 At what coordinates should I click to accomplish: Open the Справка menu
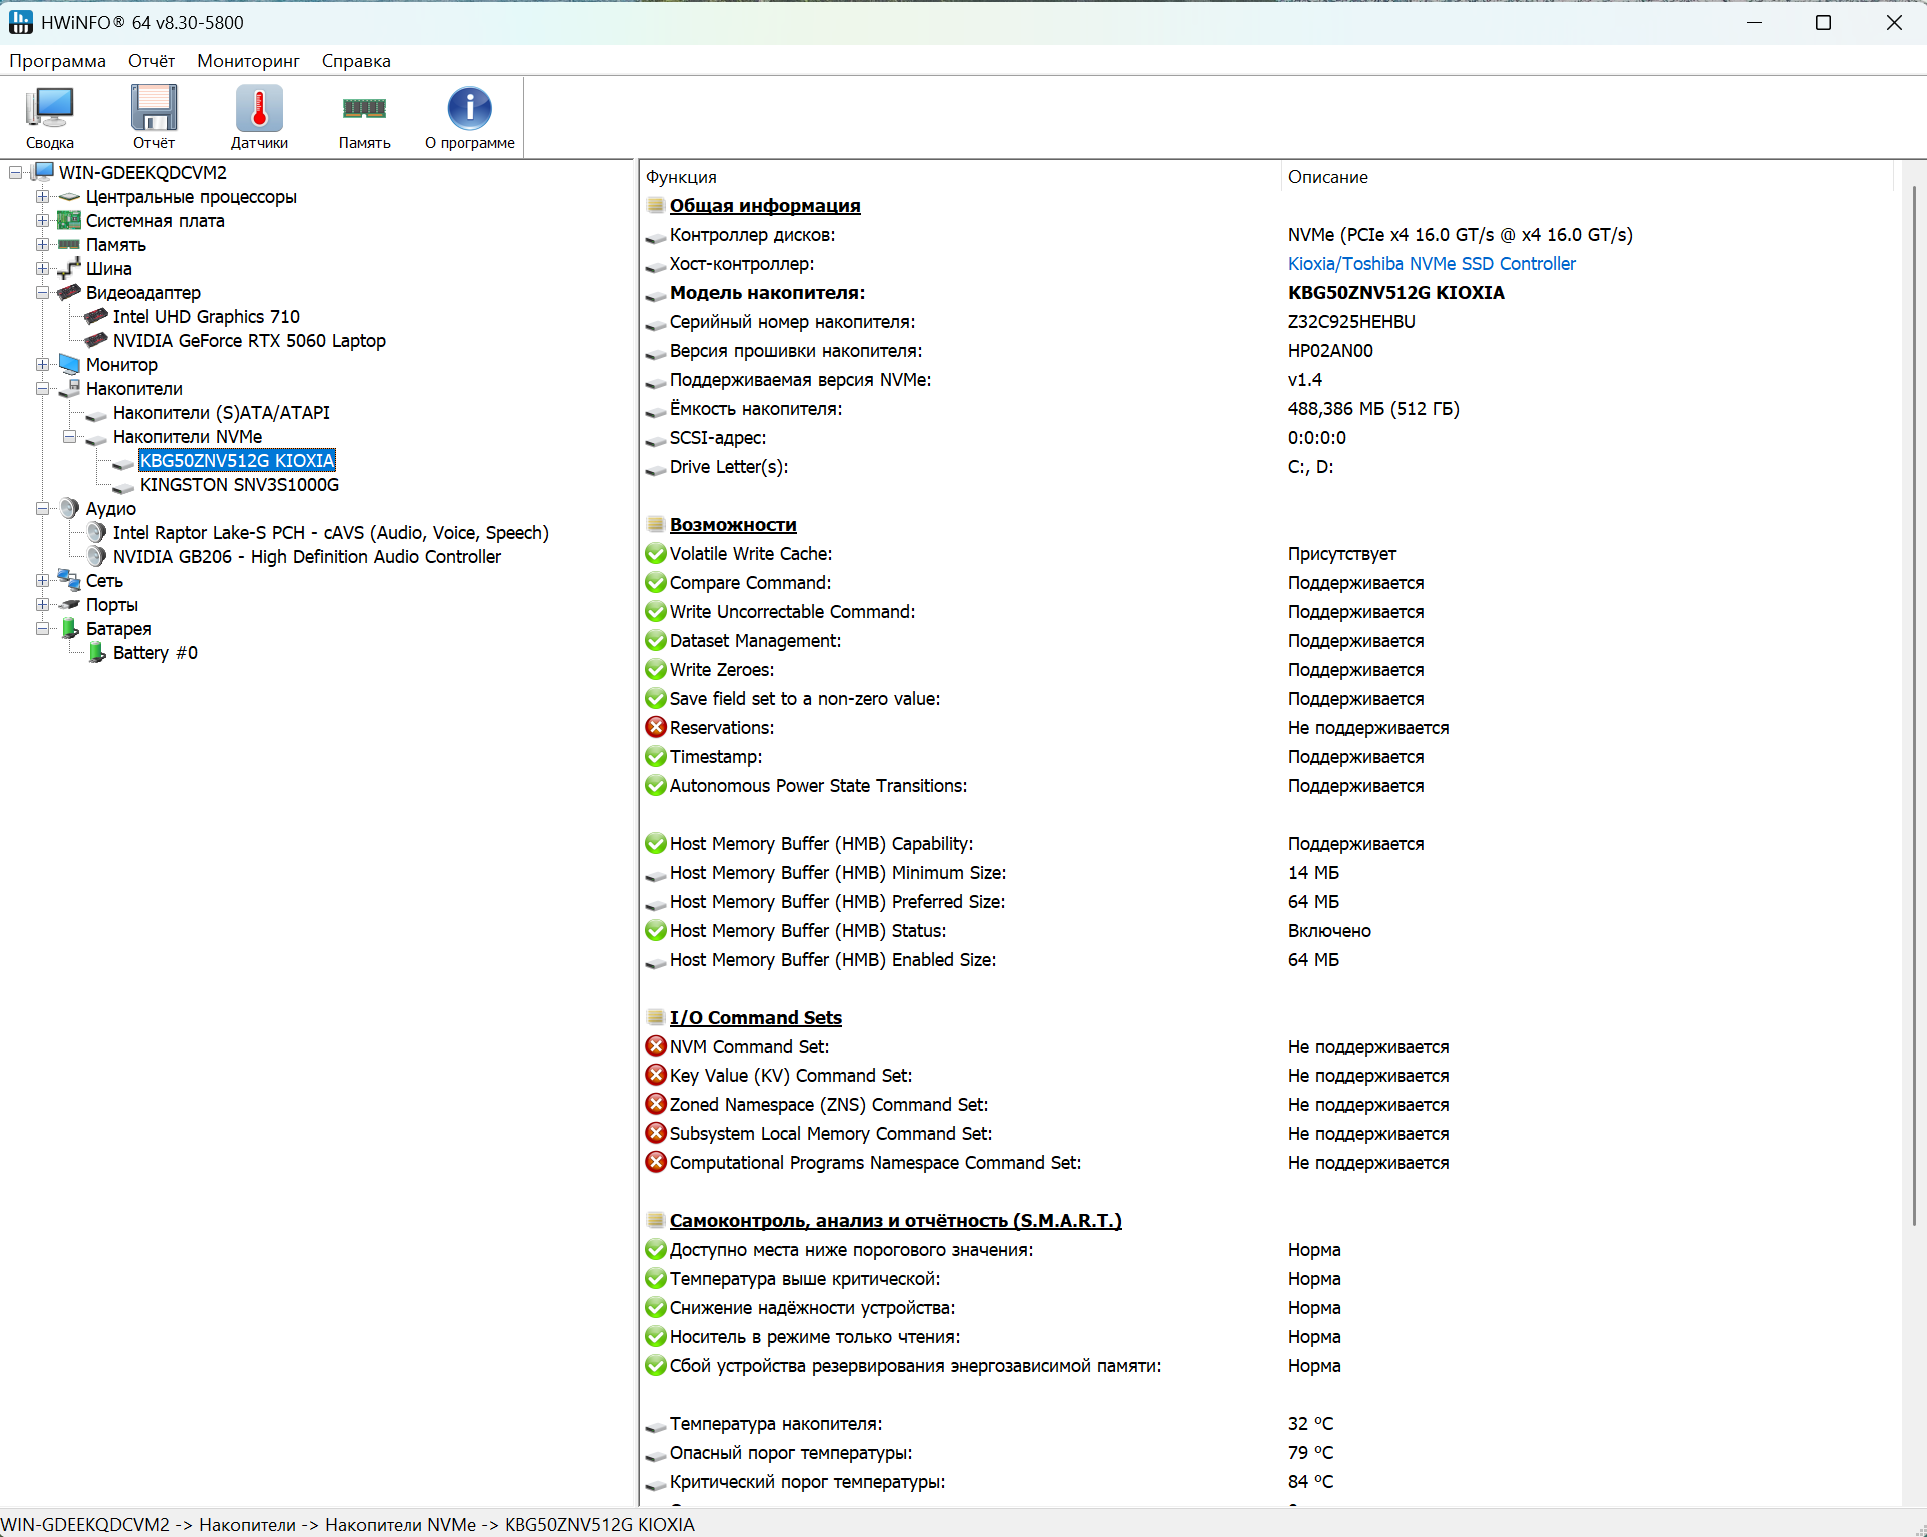[356, 61]
